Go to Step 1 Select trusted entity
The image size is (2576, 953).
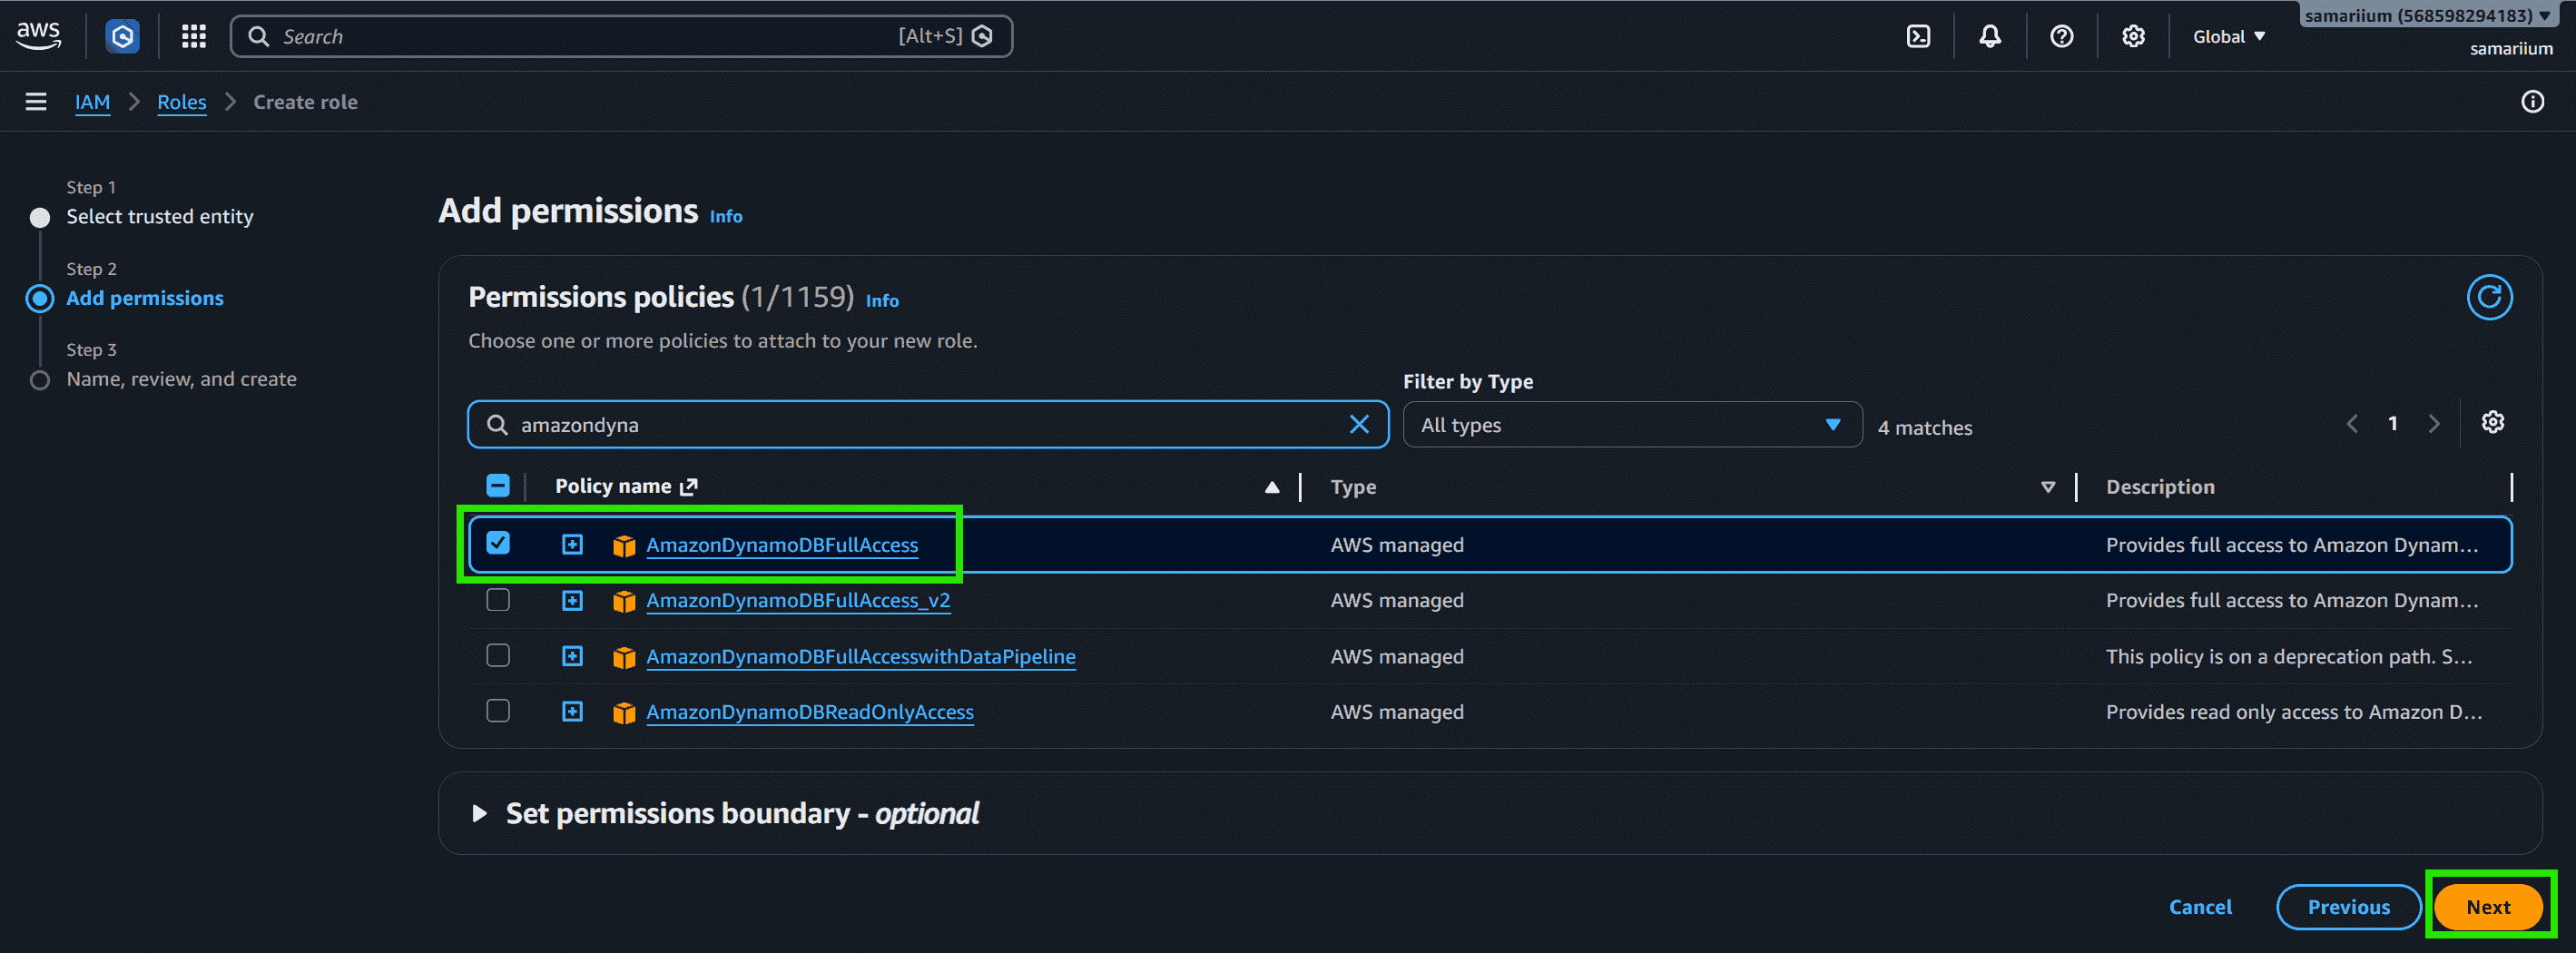160,217
